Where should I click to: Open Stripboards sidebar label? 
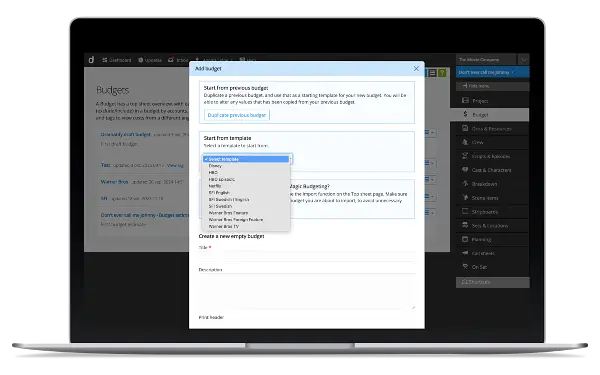click(484, 212)
